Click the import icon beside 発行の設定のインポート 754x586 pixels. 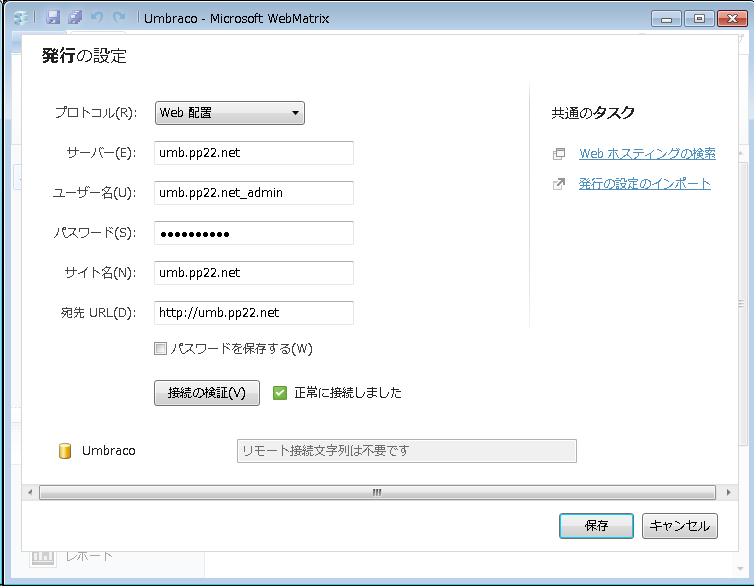[x=559, y=184]
